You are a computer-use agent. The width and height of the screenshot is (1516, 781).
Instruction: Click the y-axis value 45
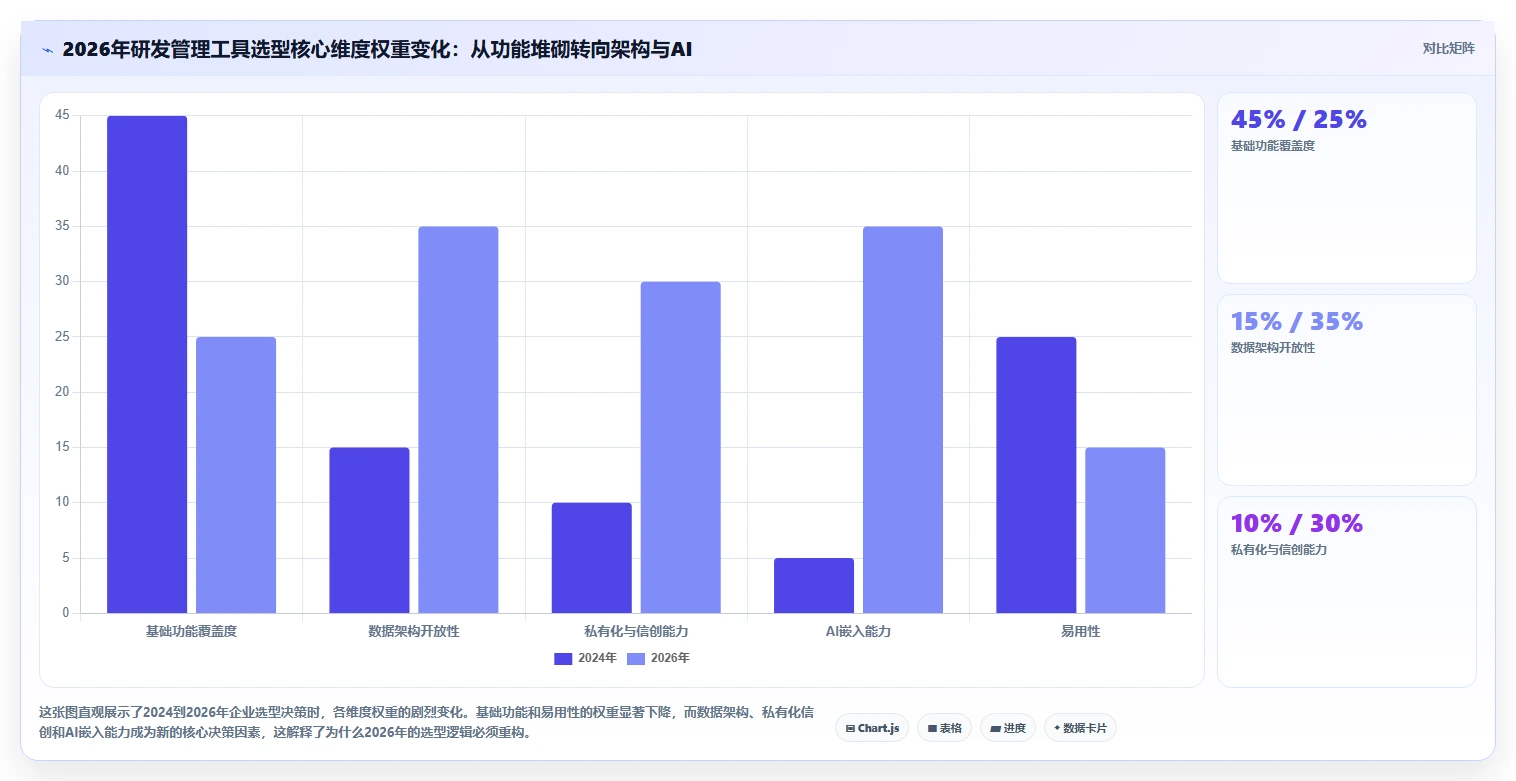63,116
